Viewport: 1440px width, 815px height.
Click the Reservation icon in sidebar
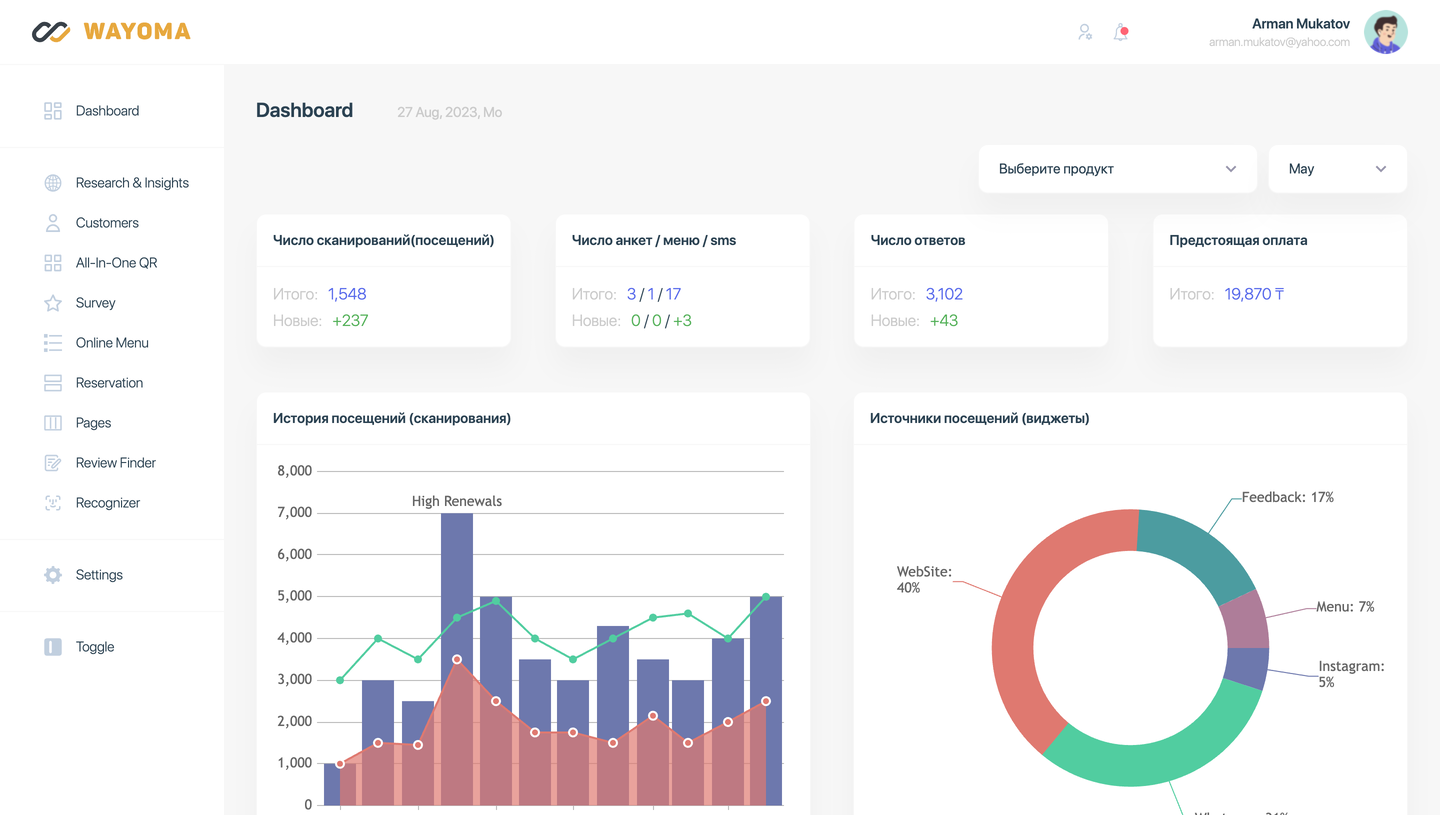(x=53, y=383)
